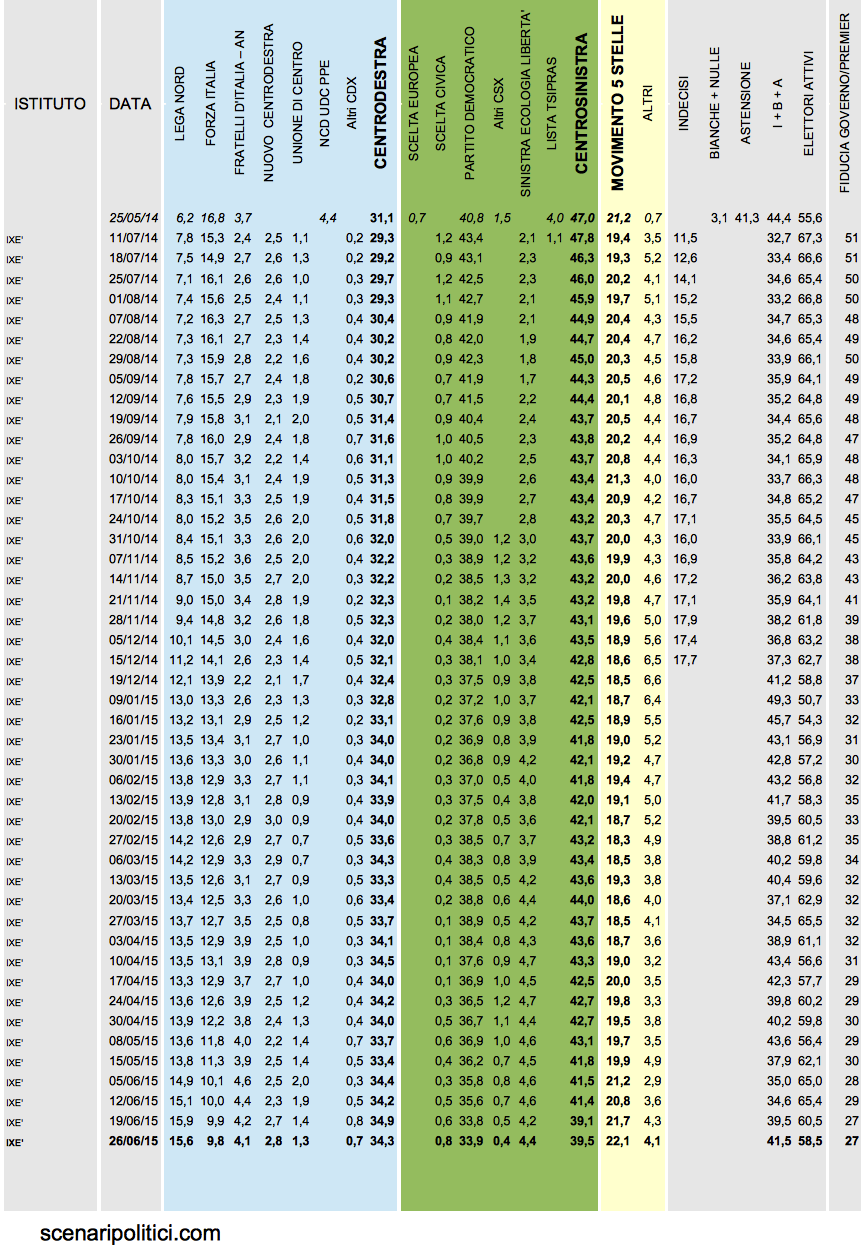Select Elettori Attivi 58,5 in 26/06/15 row
Screen dimensions: 867x1257
810,1140
